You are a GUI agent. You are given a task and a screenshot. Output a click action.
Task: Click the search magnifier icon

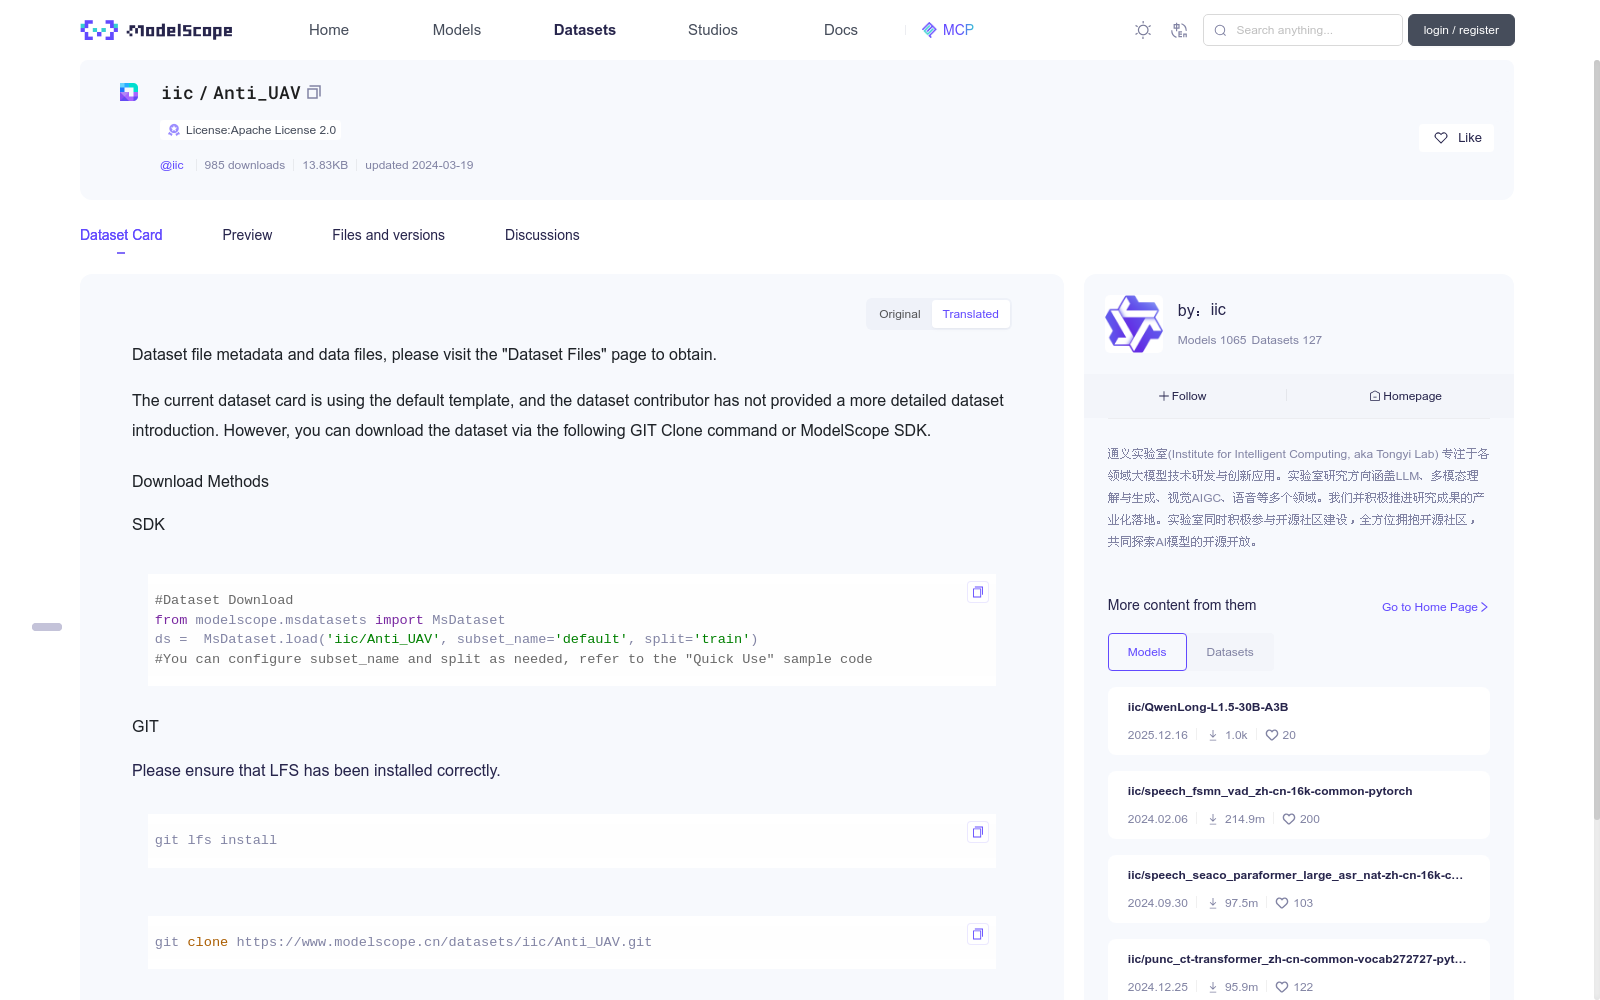point(1220,30)
